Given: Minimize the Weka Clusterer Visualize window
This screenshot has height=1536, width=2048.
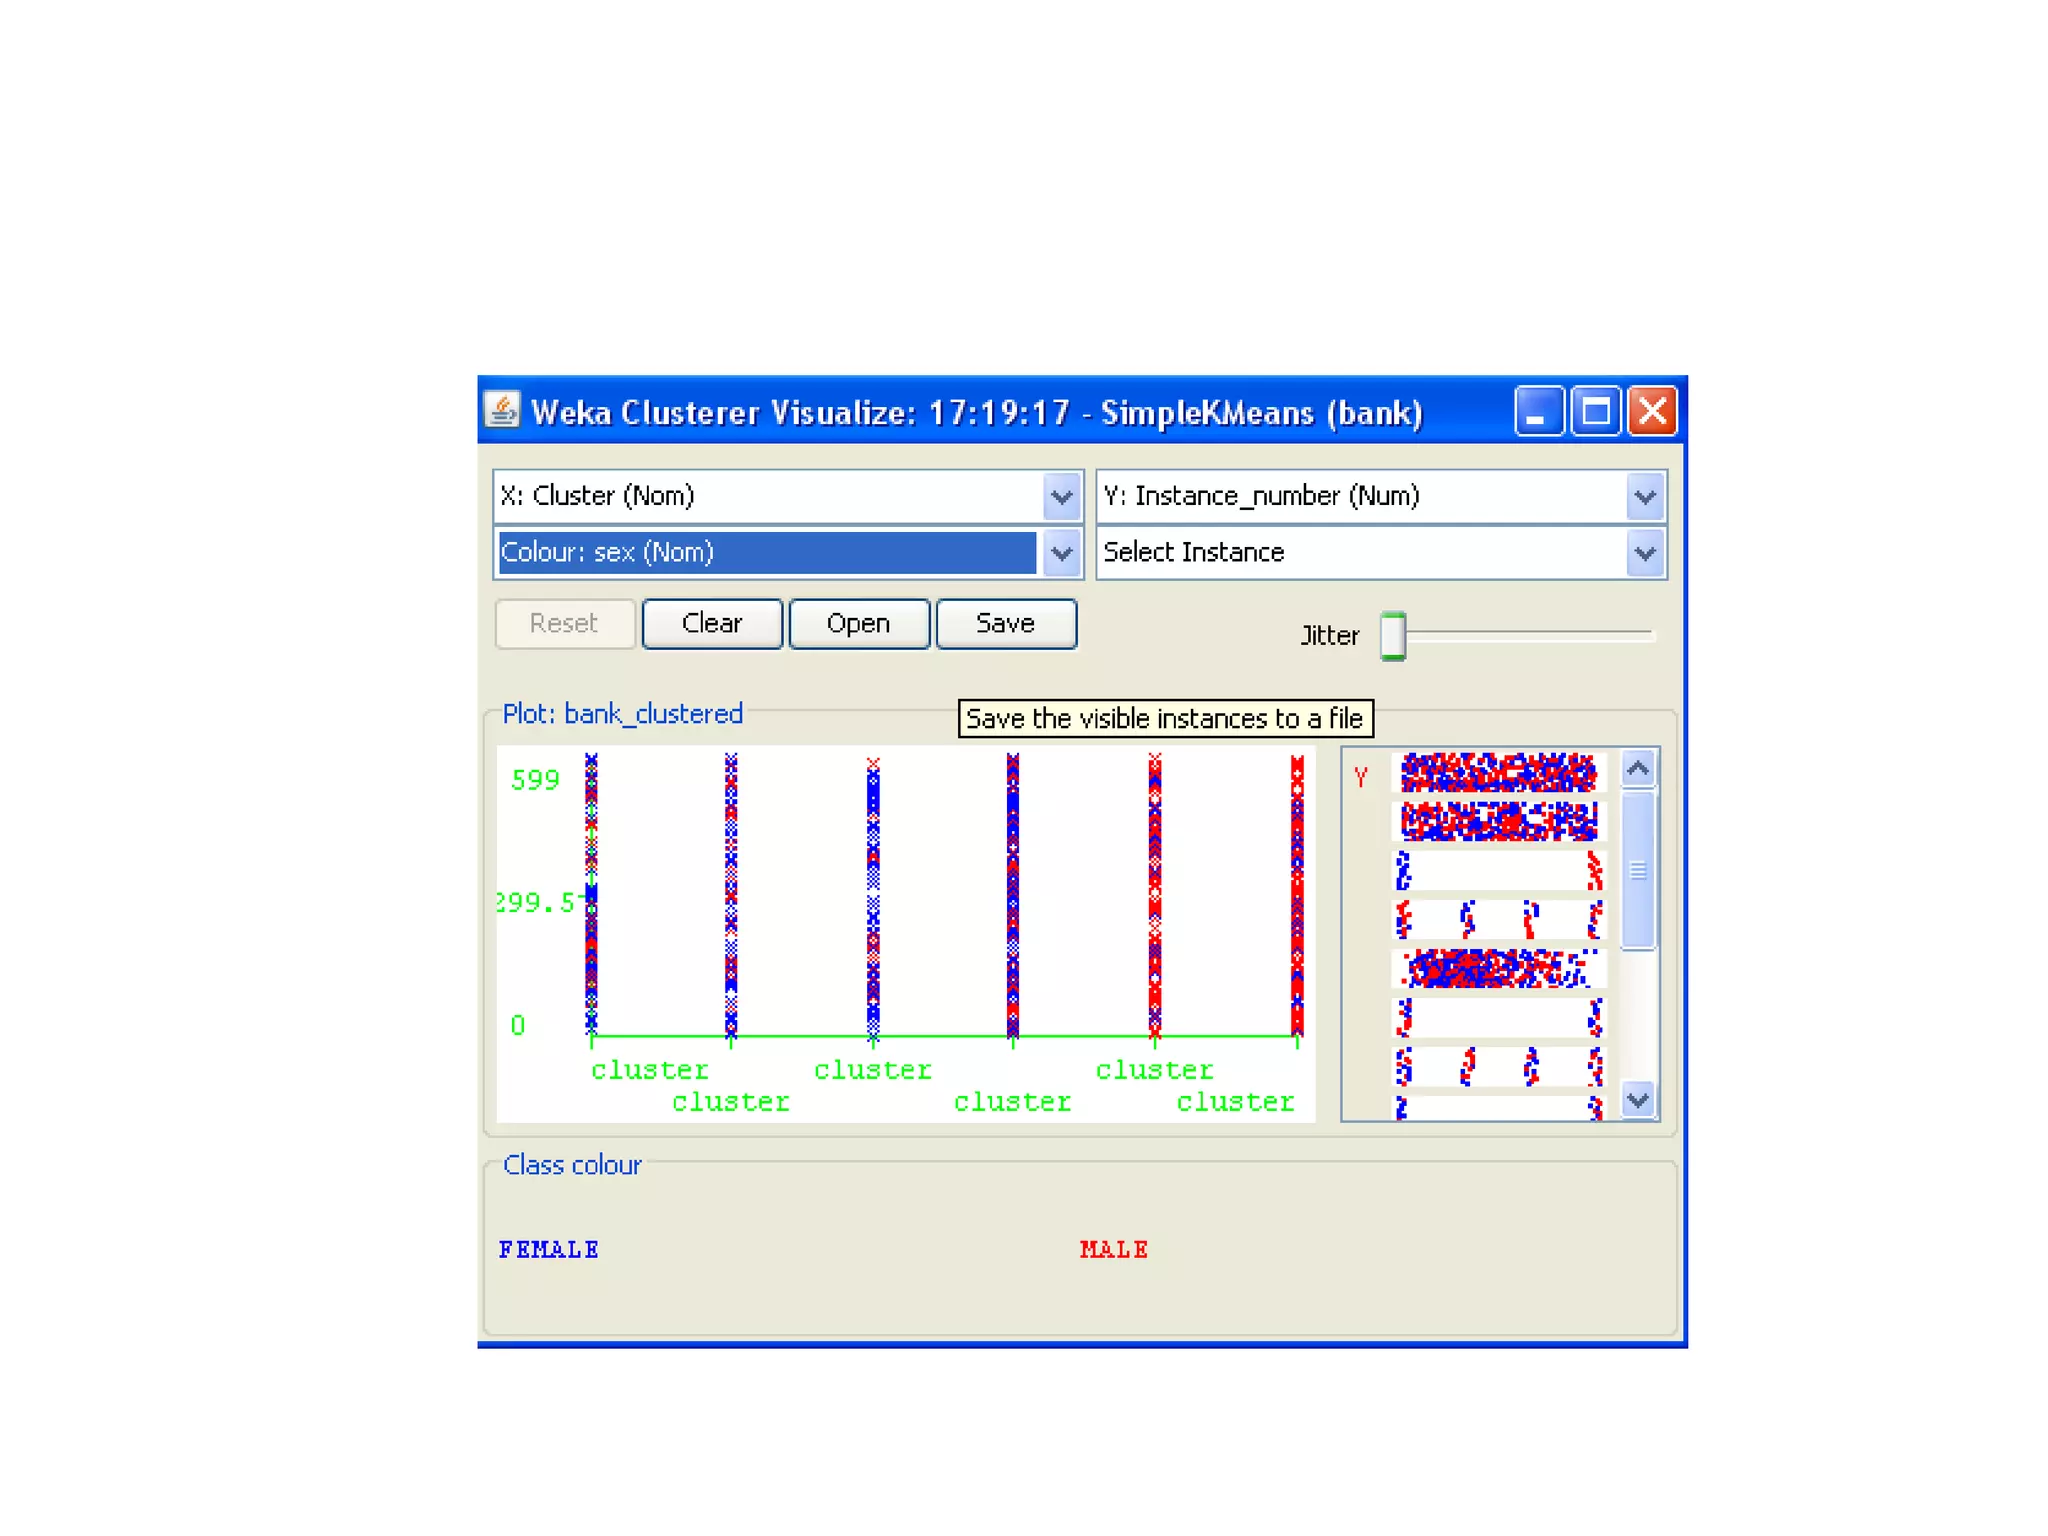Looking at the screenshot, I should tap(1538, 411).
